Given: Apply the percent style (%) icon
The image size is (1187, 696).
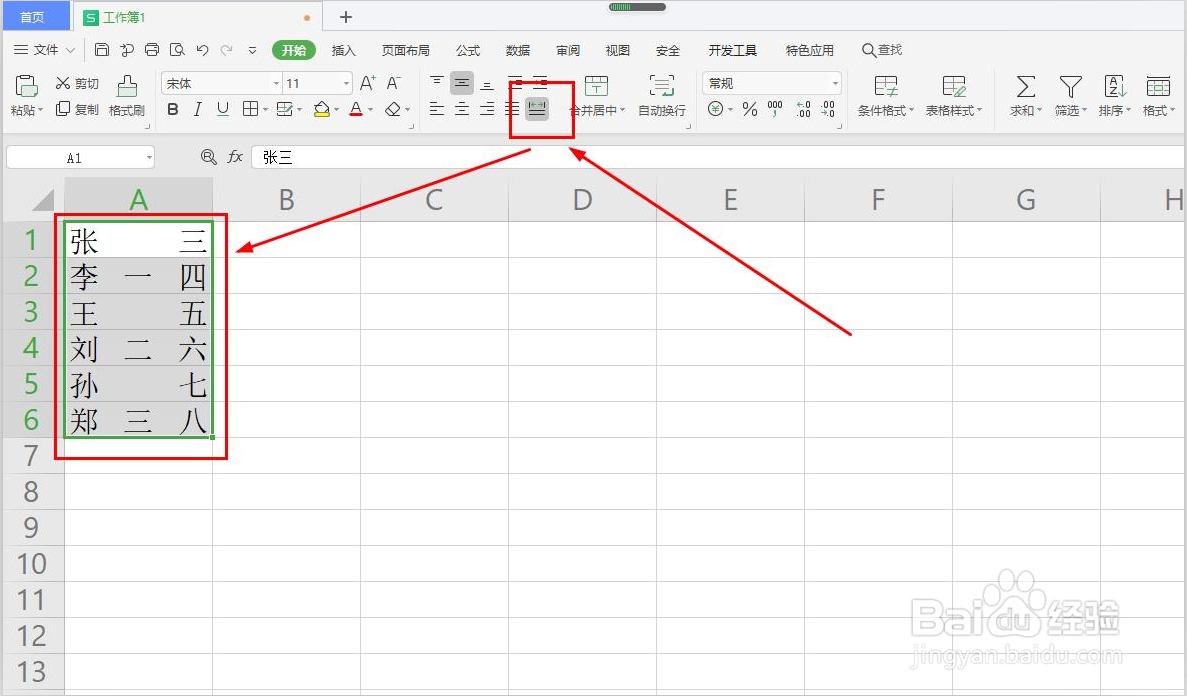Looking at the screenshot, I should point(749,110).
